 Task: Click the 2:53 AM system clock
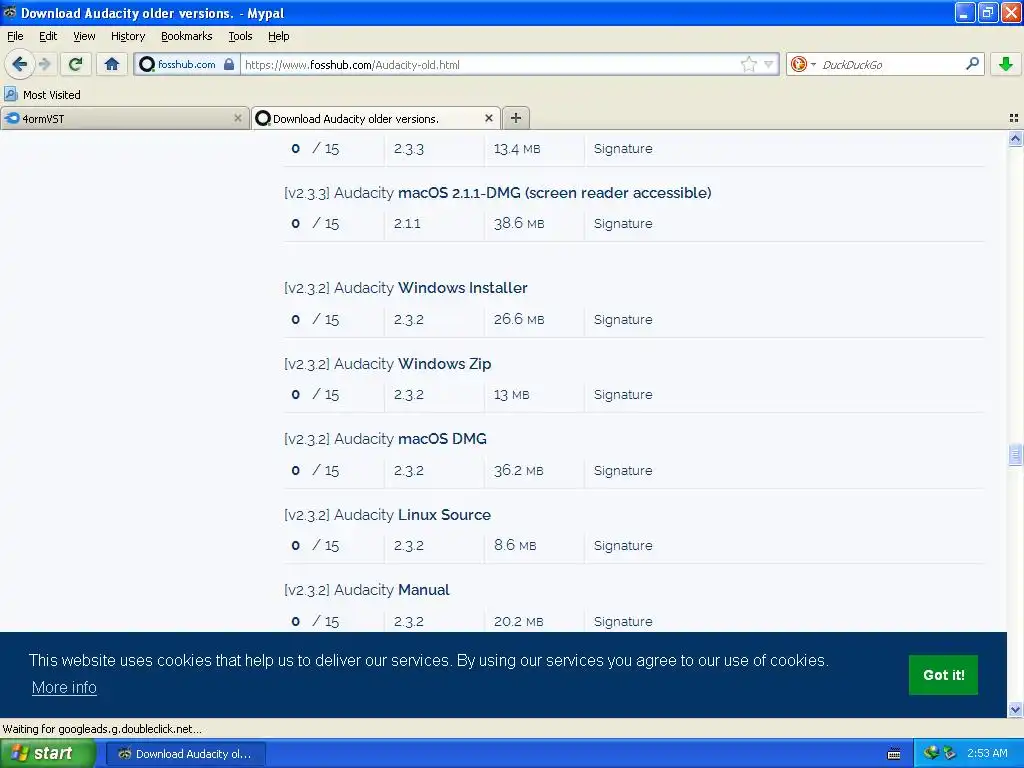pyautogui.click(x=987, y=753)
